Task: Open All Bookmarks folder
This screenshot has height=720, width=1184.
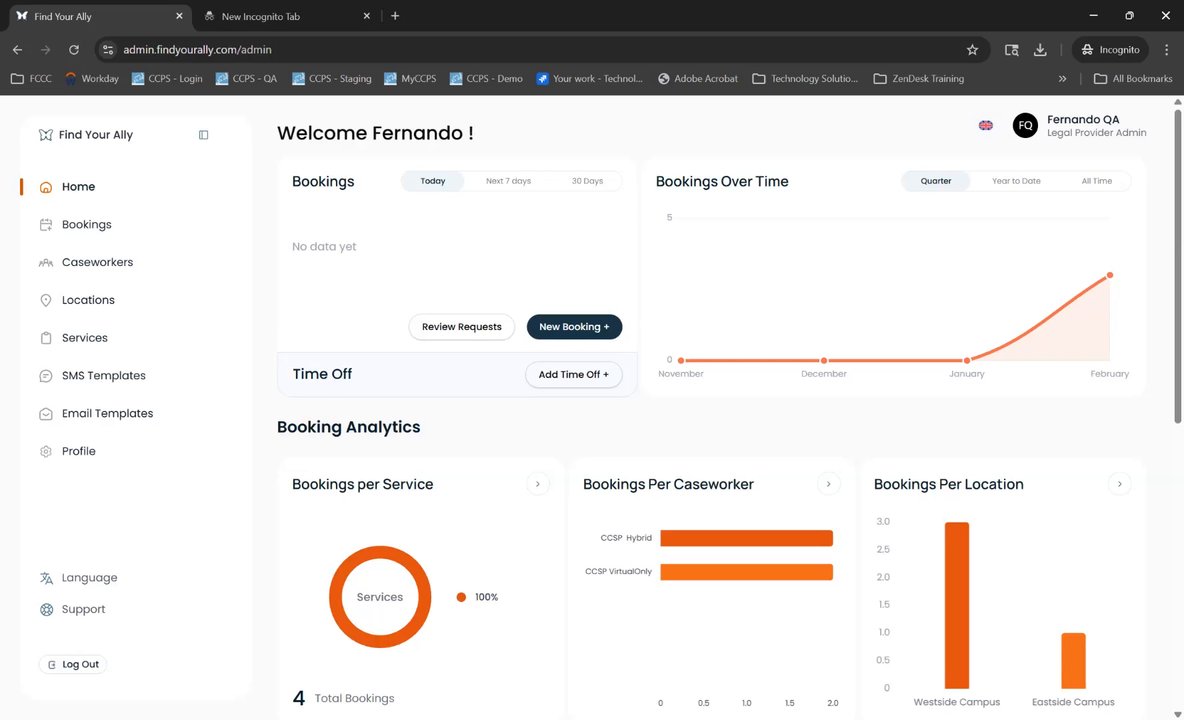Action: coord(1133,78)
